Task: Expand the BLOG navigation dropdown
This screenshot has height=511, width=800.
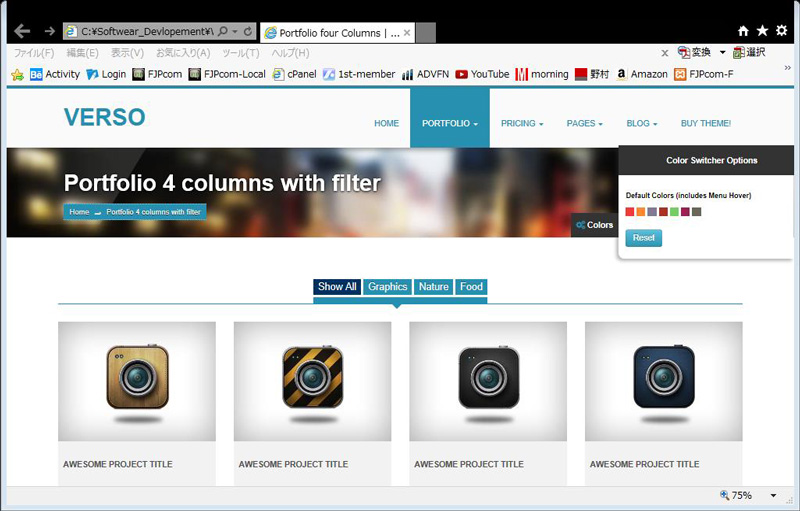Action: click(x=642, y=123)
